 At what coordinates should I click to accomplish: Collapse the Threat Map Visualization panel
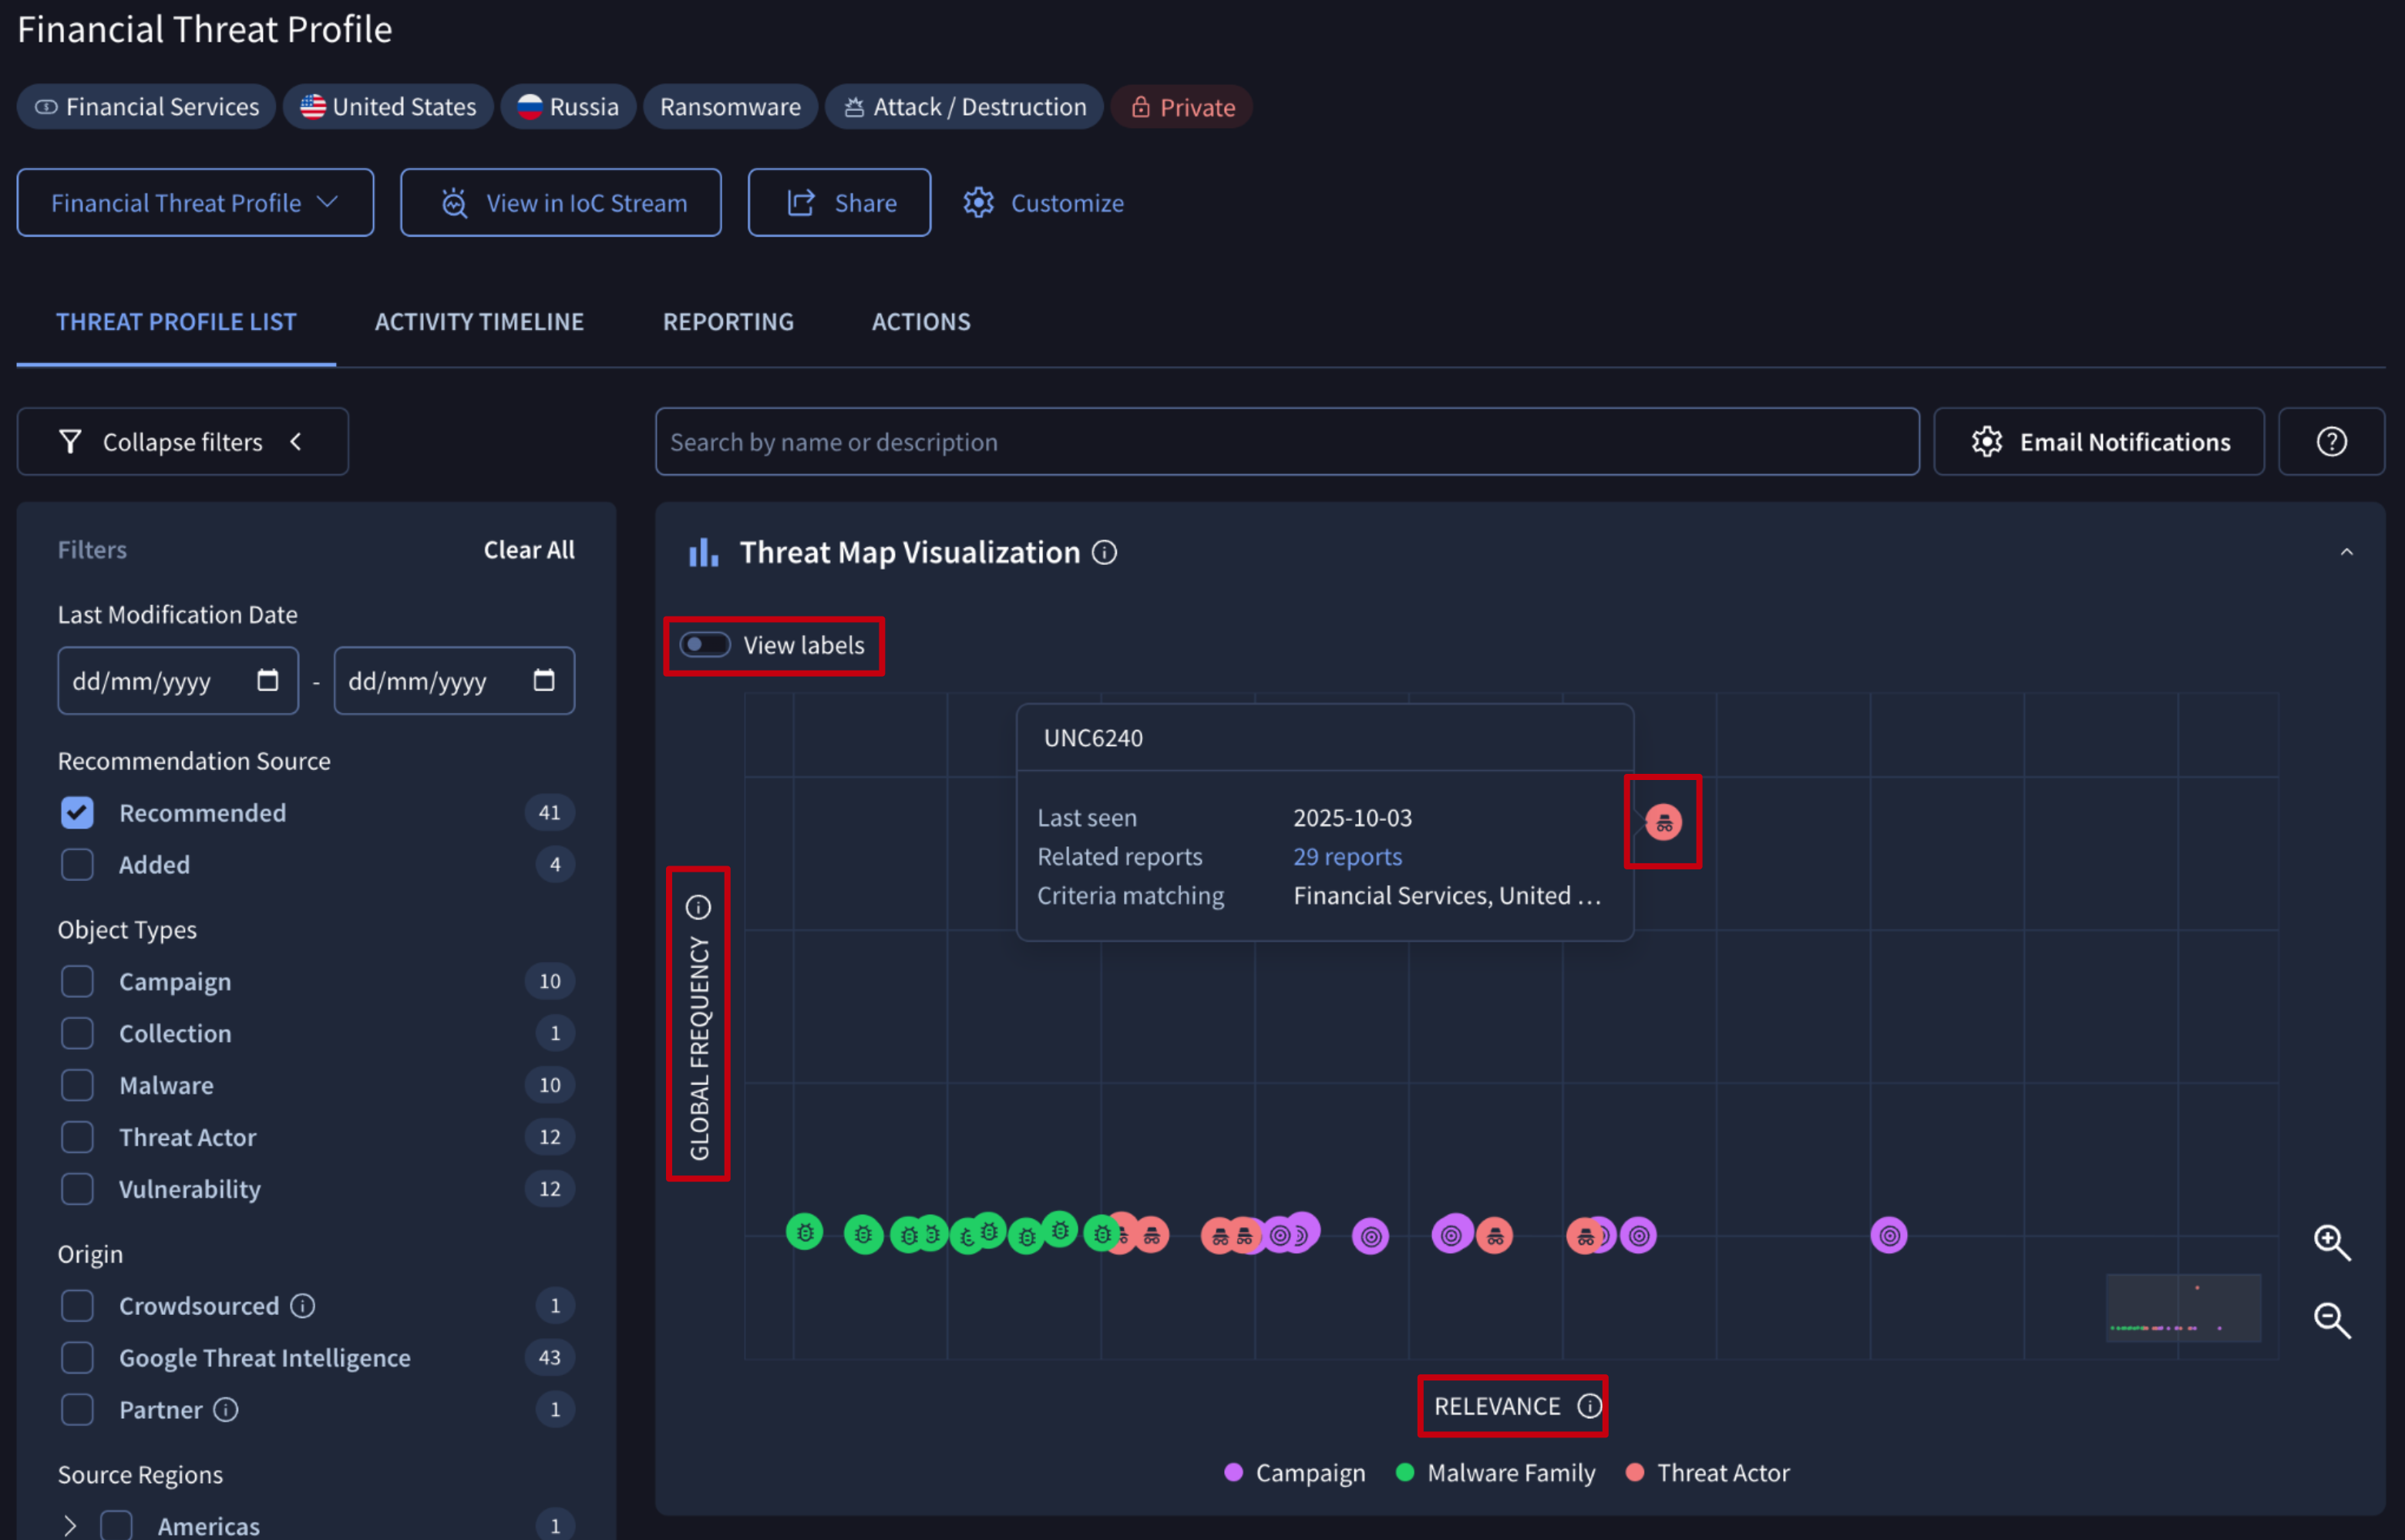tap(2346, 552)
